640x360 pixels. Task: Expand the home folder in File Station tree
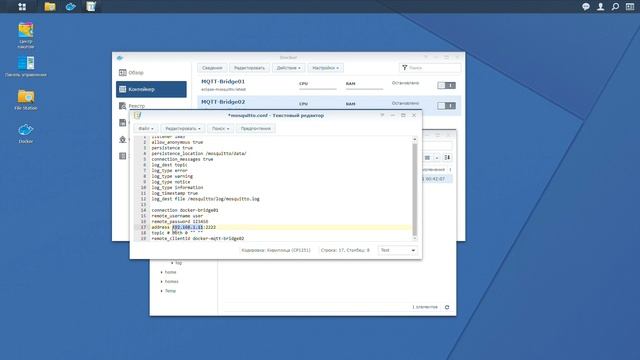point(162,272)
